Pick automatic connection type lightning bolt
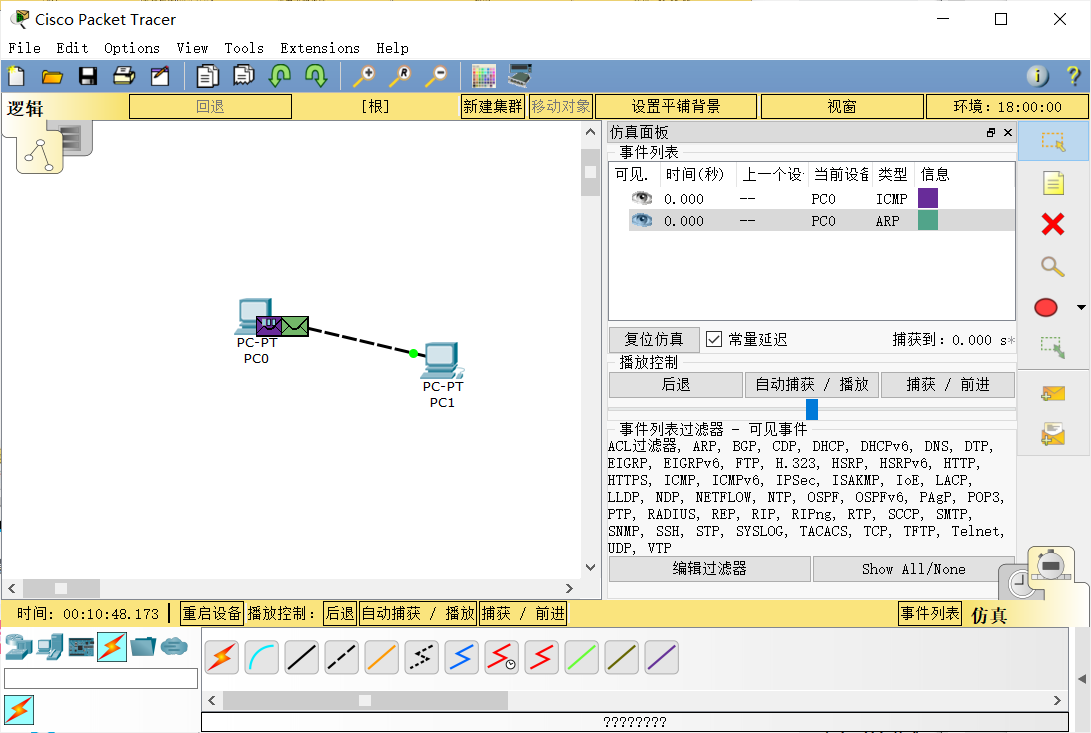1091x733 pixels. [222, 657]
